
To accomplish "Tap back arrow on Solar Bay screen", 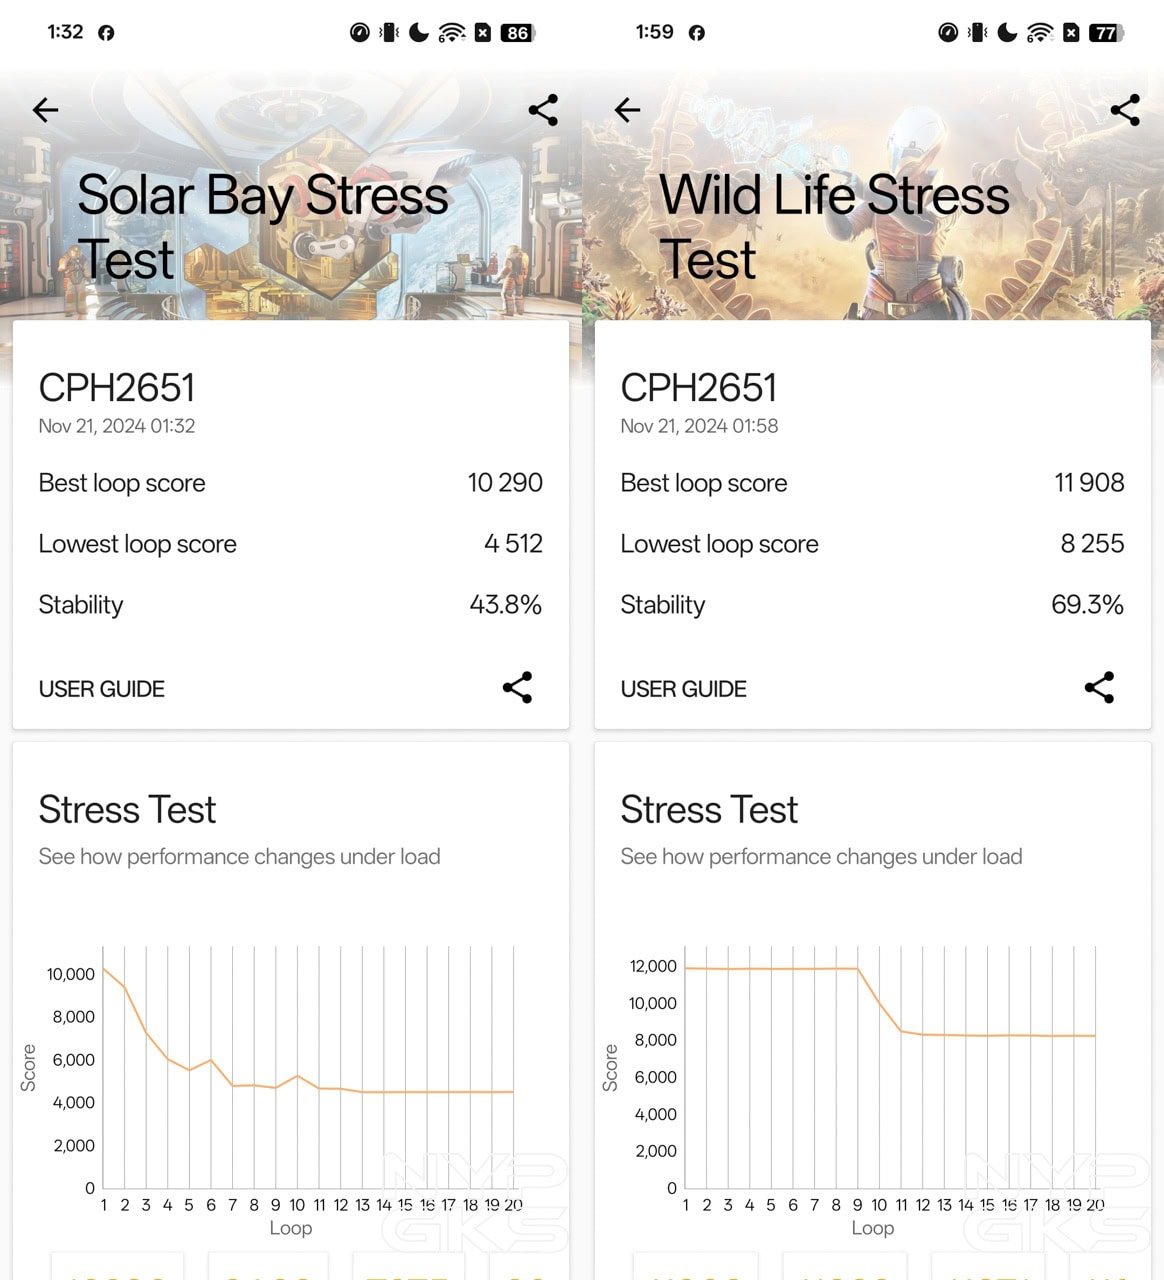I will (46, 110).
